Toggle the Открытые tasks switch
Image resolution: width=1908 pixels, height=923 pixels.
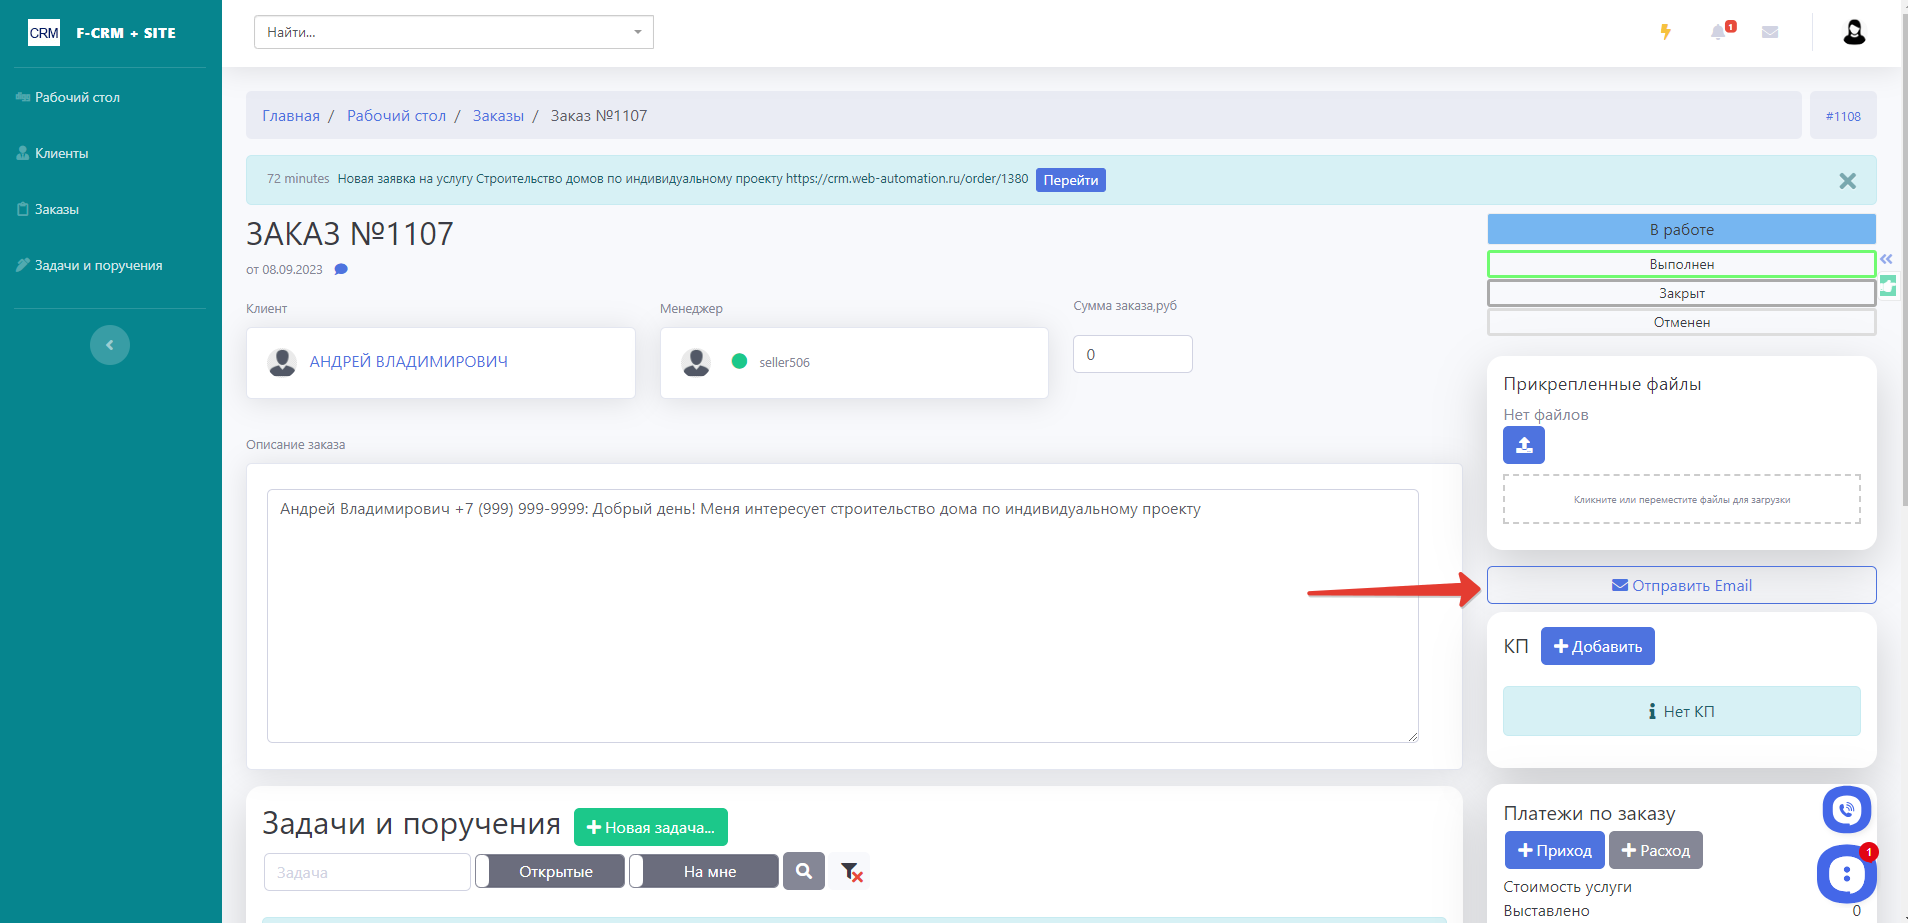[x=550, y=871]
